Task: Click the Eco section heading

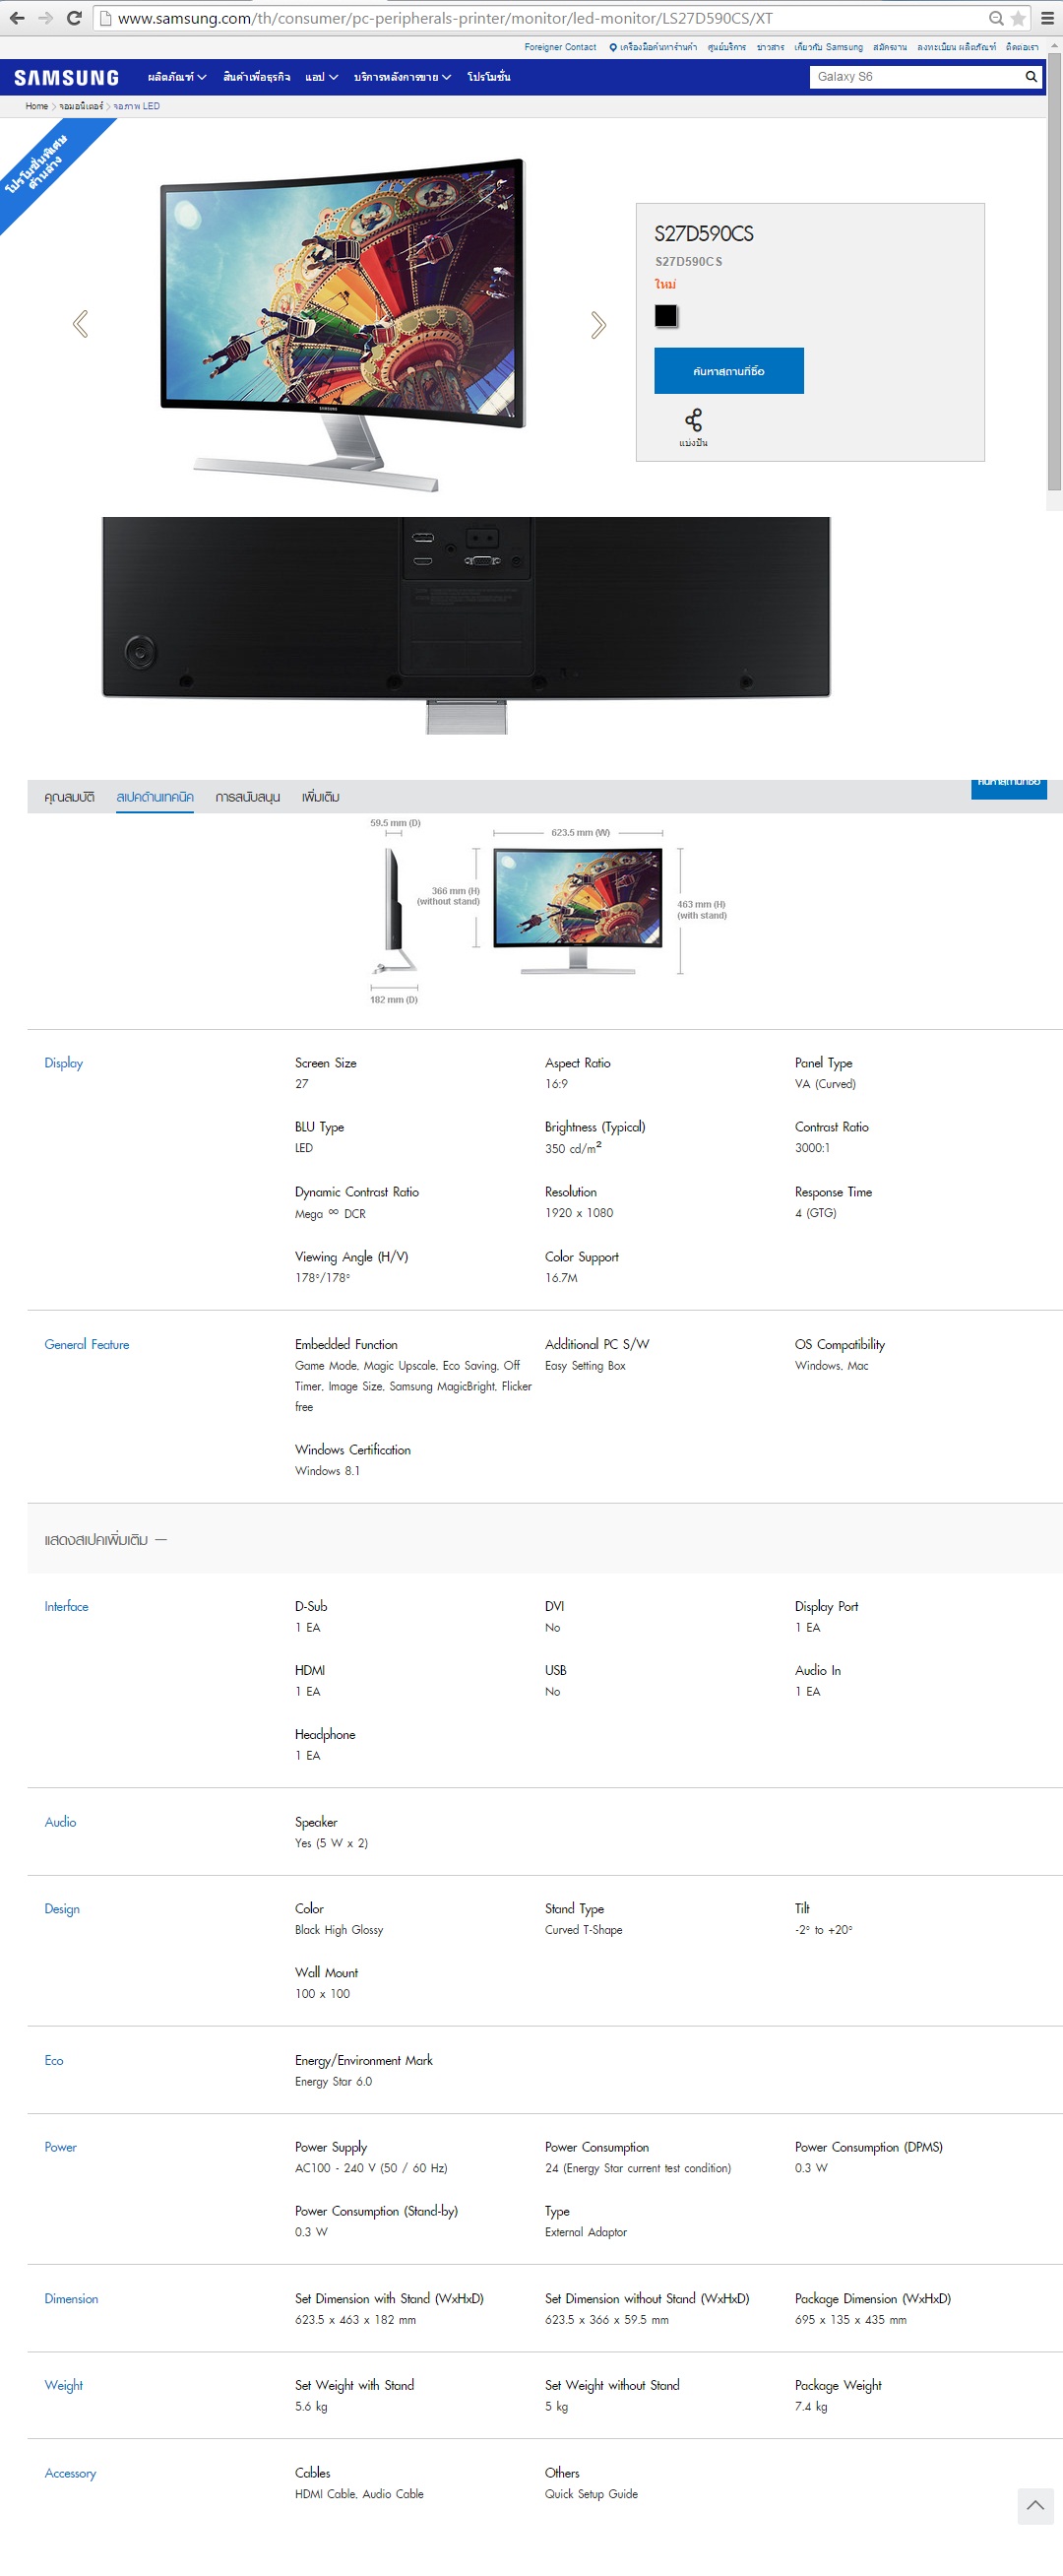Action: [x=54, y=2061]
